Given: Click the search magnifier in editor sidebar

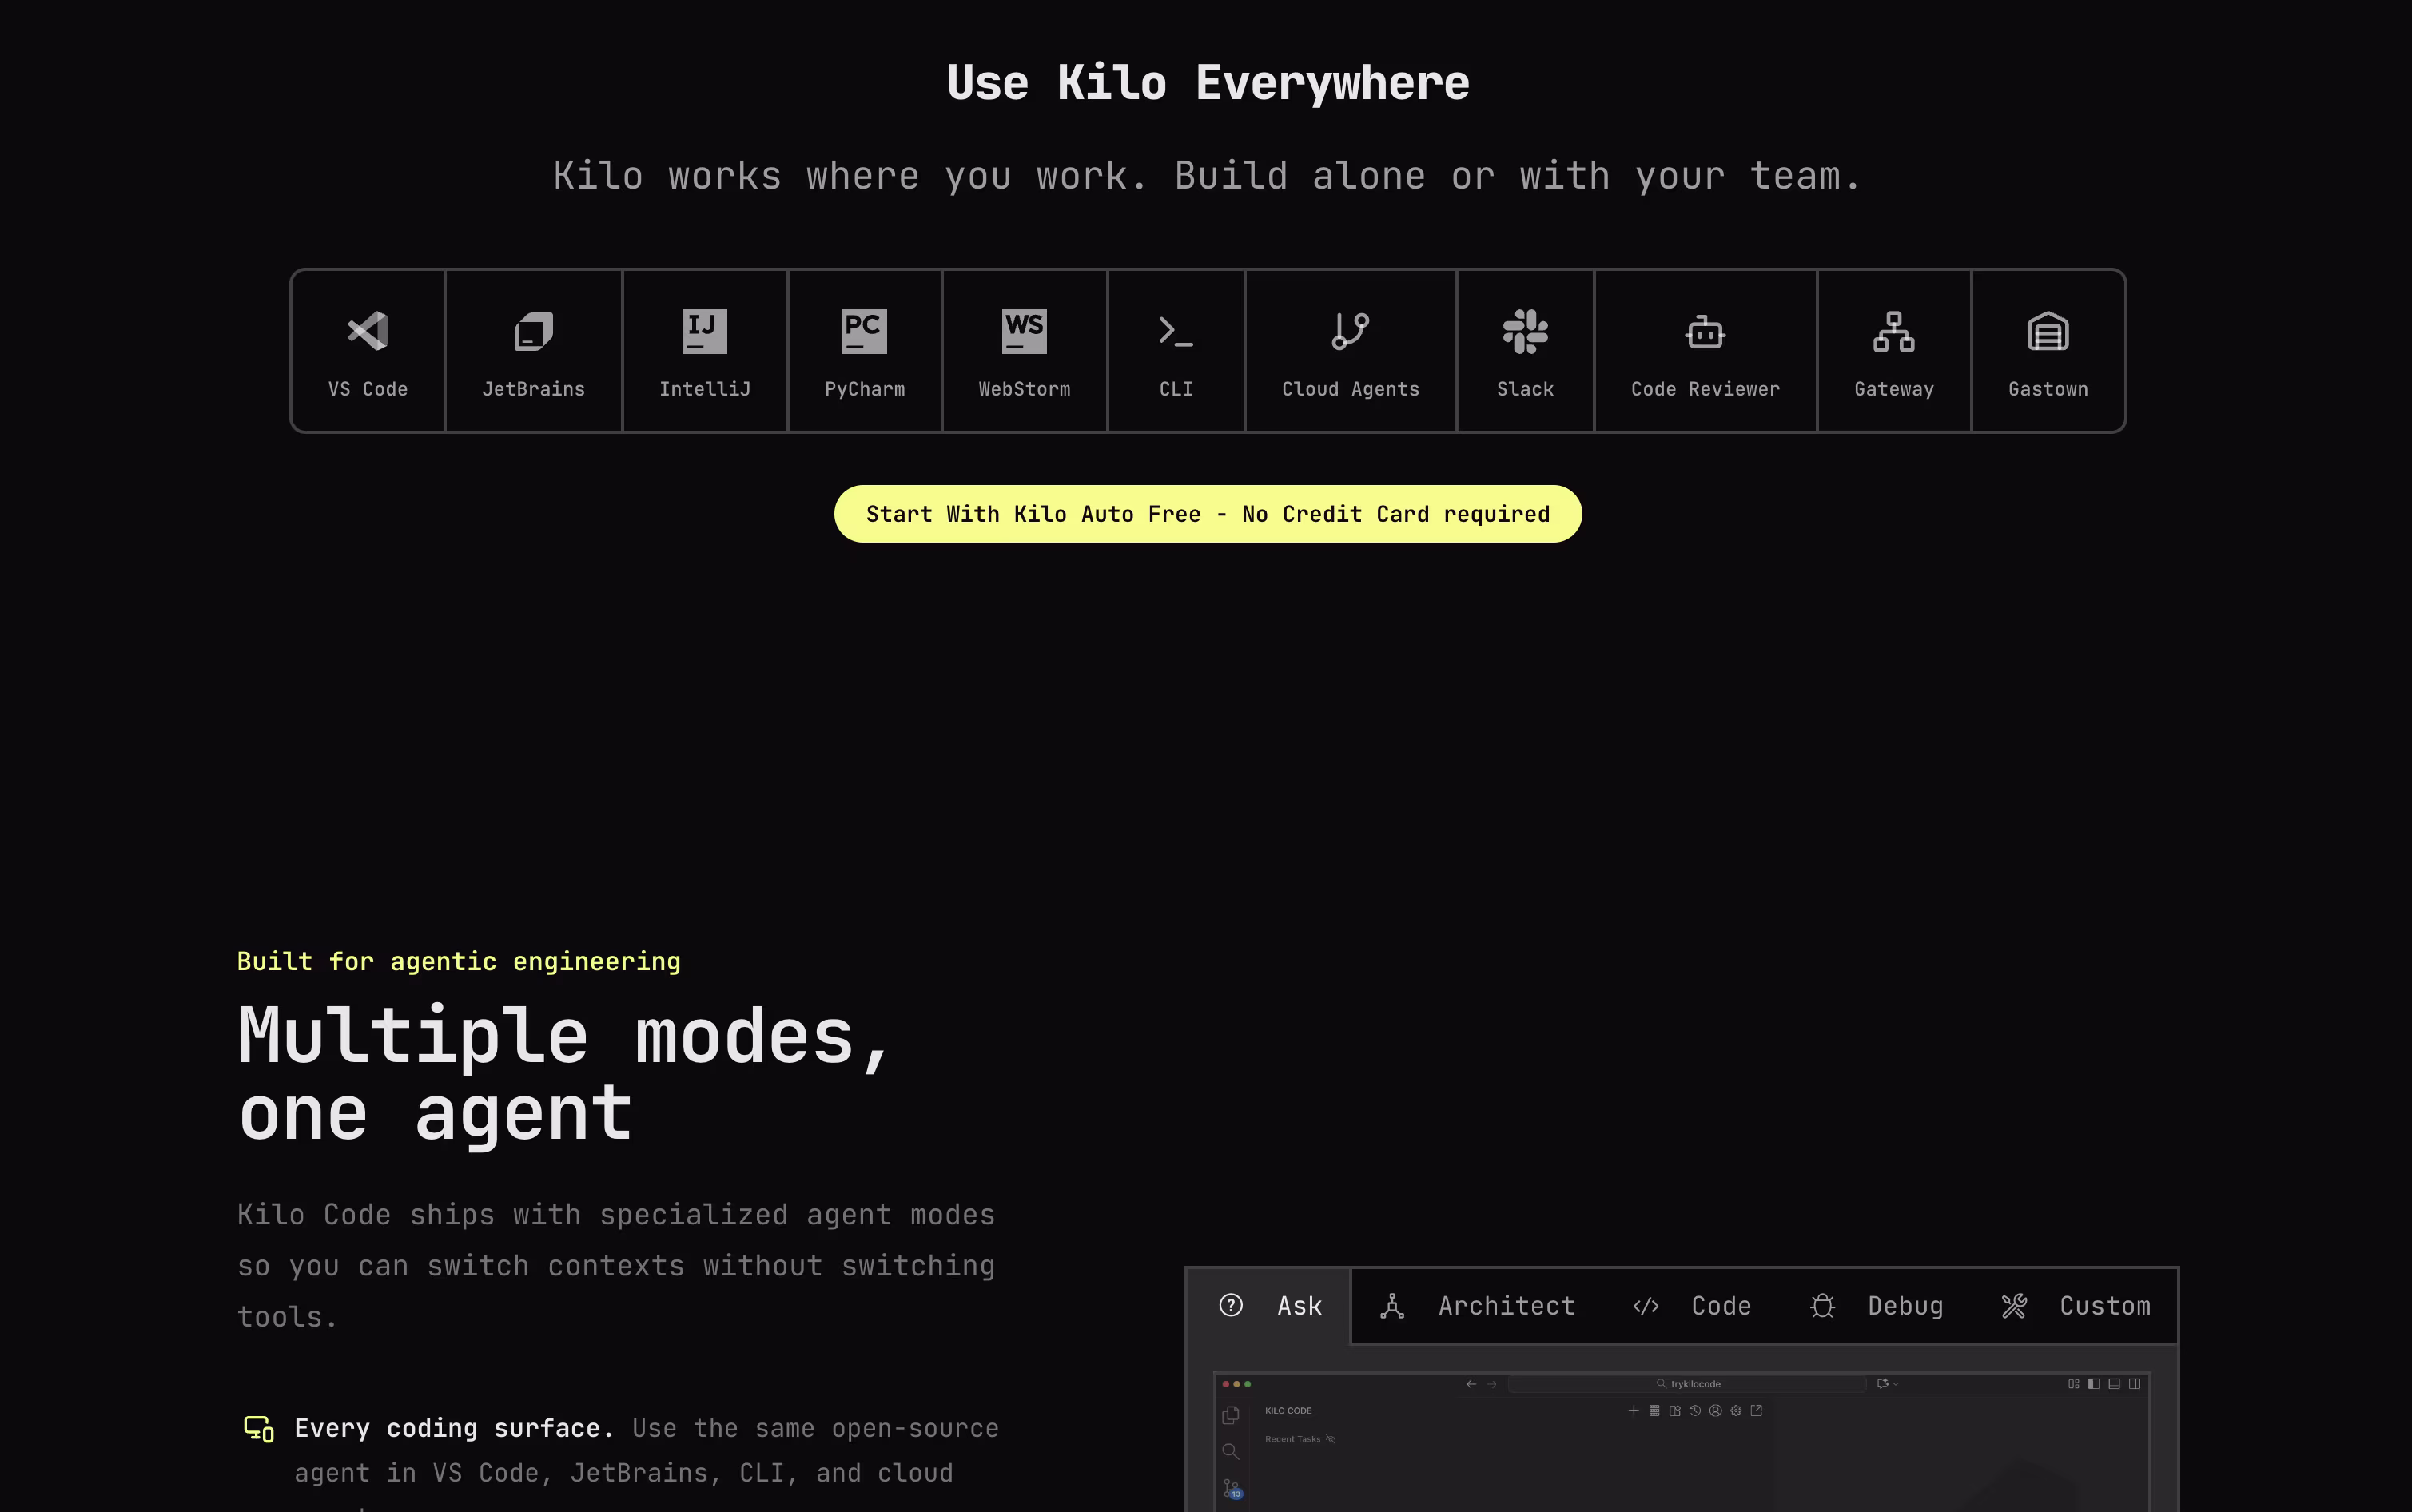Looking at the screenshot, I should pos(1231,1452).
